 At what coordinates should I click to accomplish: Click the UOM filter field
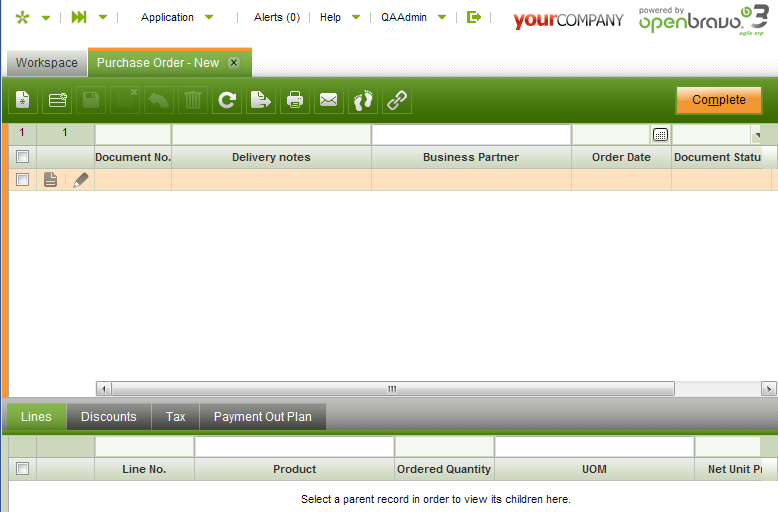click(x=594, y=447)
